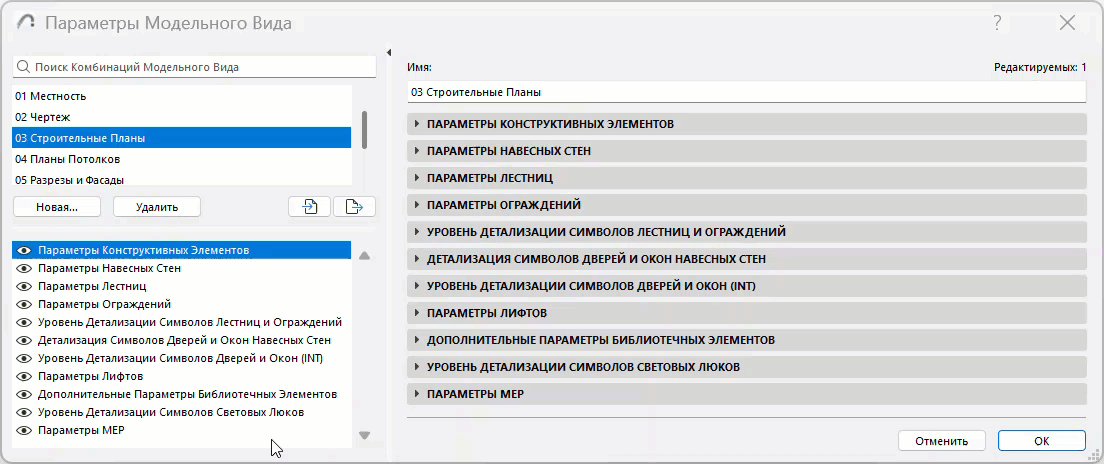This screenshot has height=464, width=1104.
Task: Toggle eye for Параметры Лифтов
Action: pyautogui.click(x=25, y=376)
